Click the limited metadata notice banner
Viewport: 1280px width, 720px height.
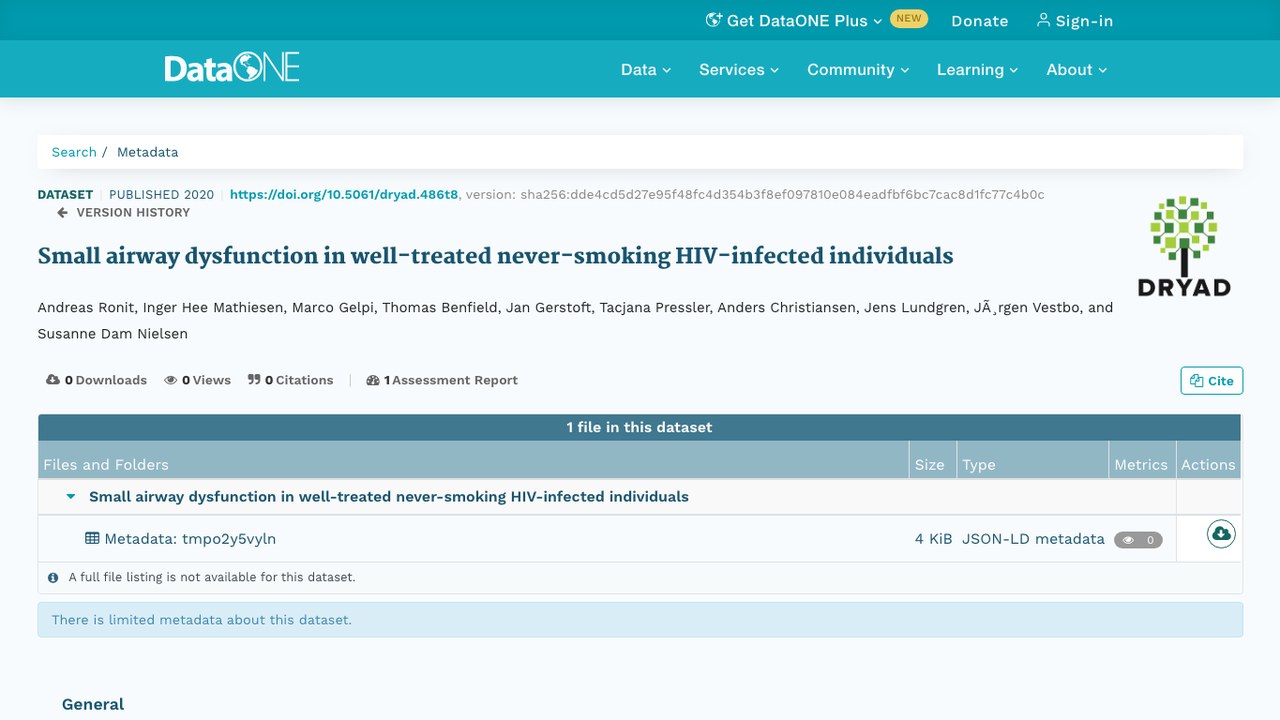(x=640, y=619)
